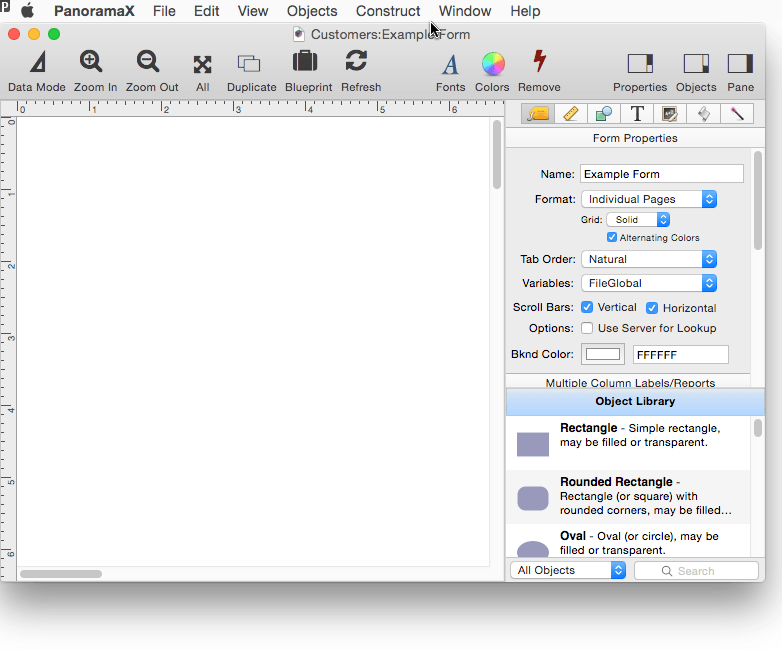
Task: Click the form canvas vertical scrollbar
Action: tap(496, 154)
